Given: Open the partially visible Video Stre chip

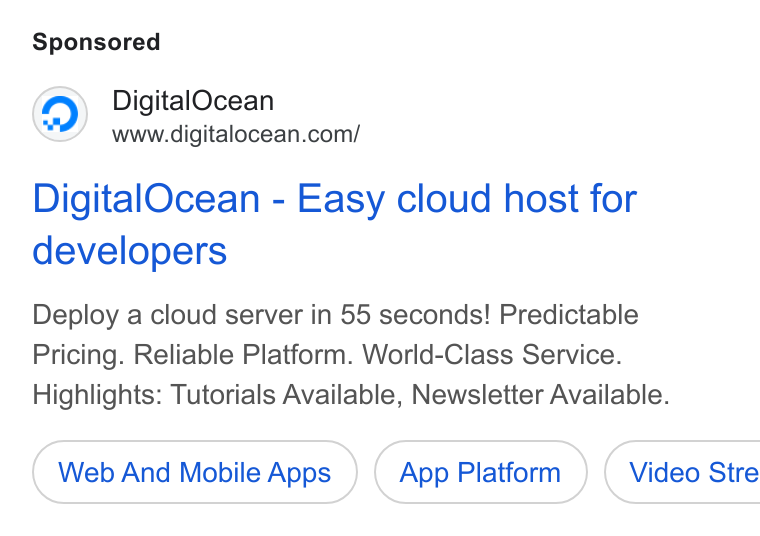Looking at the screenshot, I should (x=682, y=472).
